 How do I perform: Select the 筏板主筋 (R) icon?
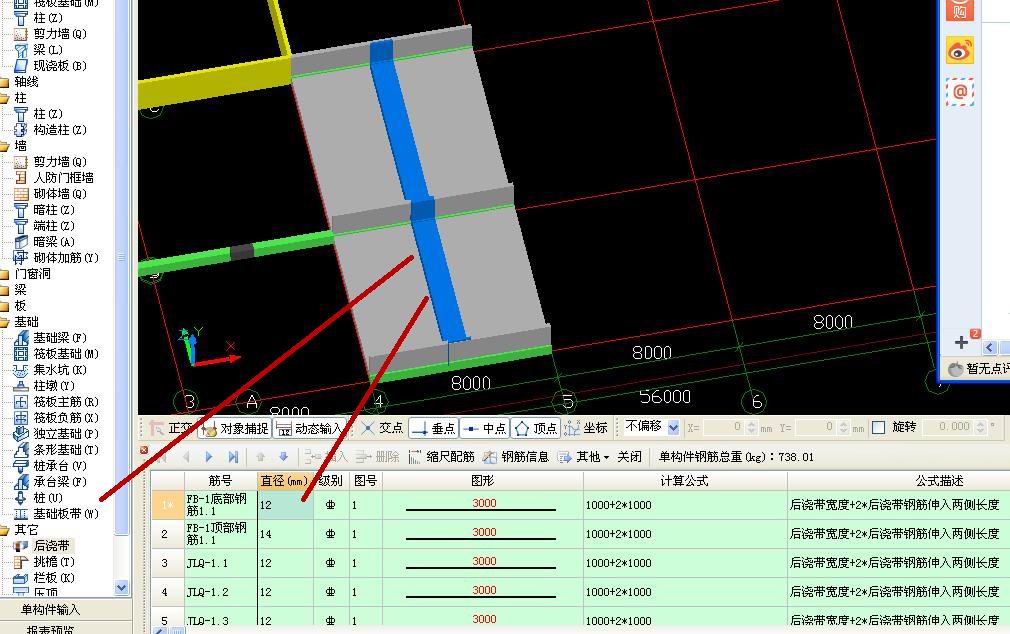pos(21,402)
